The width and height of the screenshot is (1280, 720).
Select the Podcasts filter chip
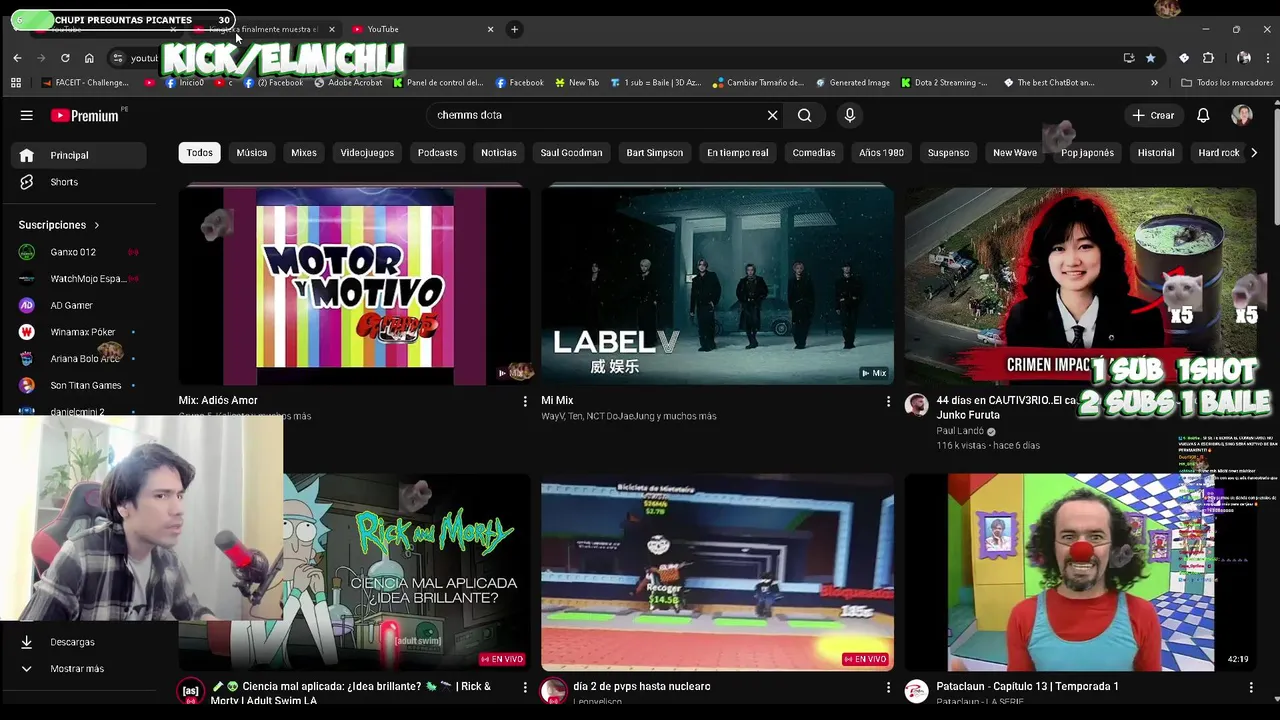(437, 153)
